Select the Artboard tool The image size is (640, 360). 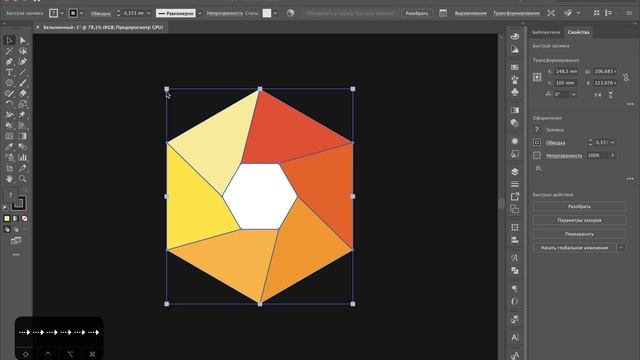tap(9, 168)
